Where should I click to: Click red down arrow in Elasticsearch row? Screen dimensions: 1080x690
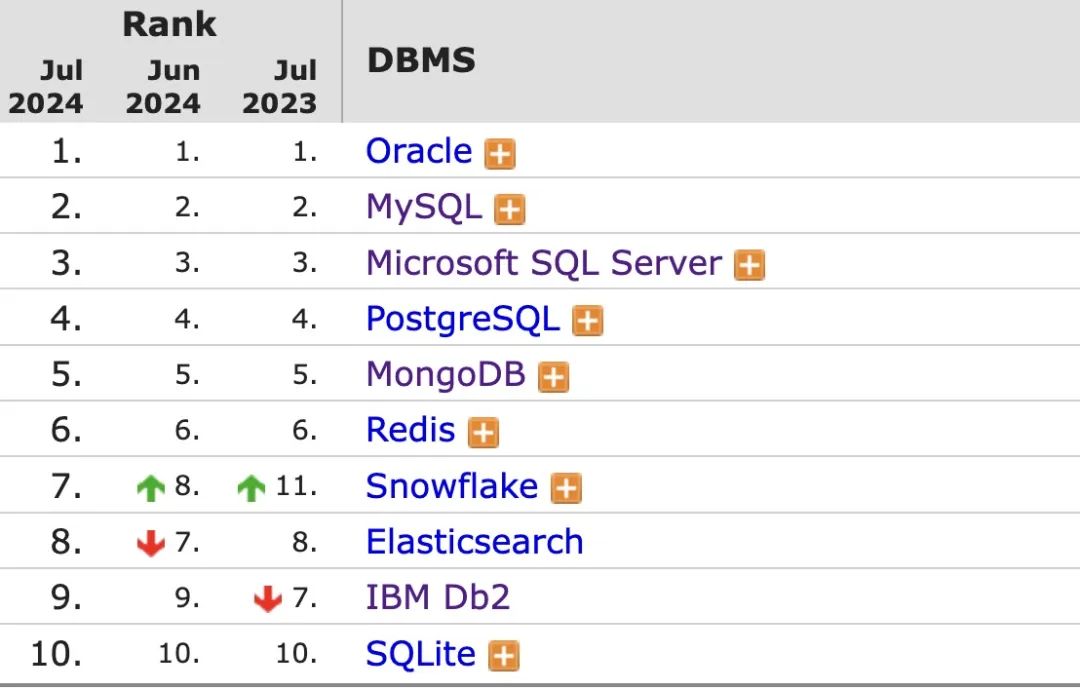click(150, 543)
